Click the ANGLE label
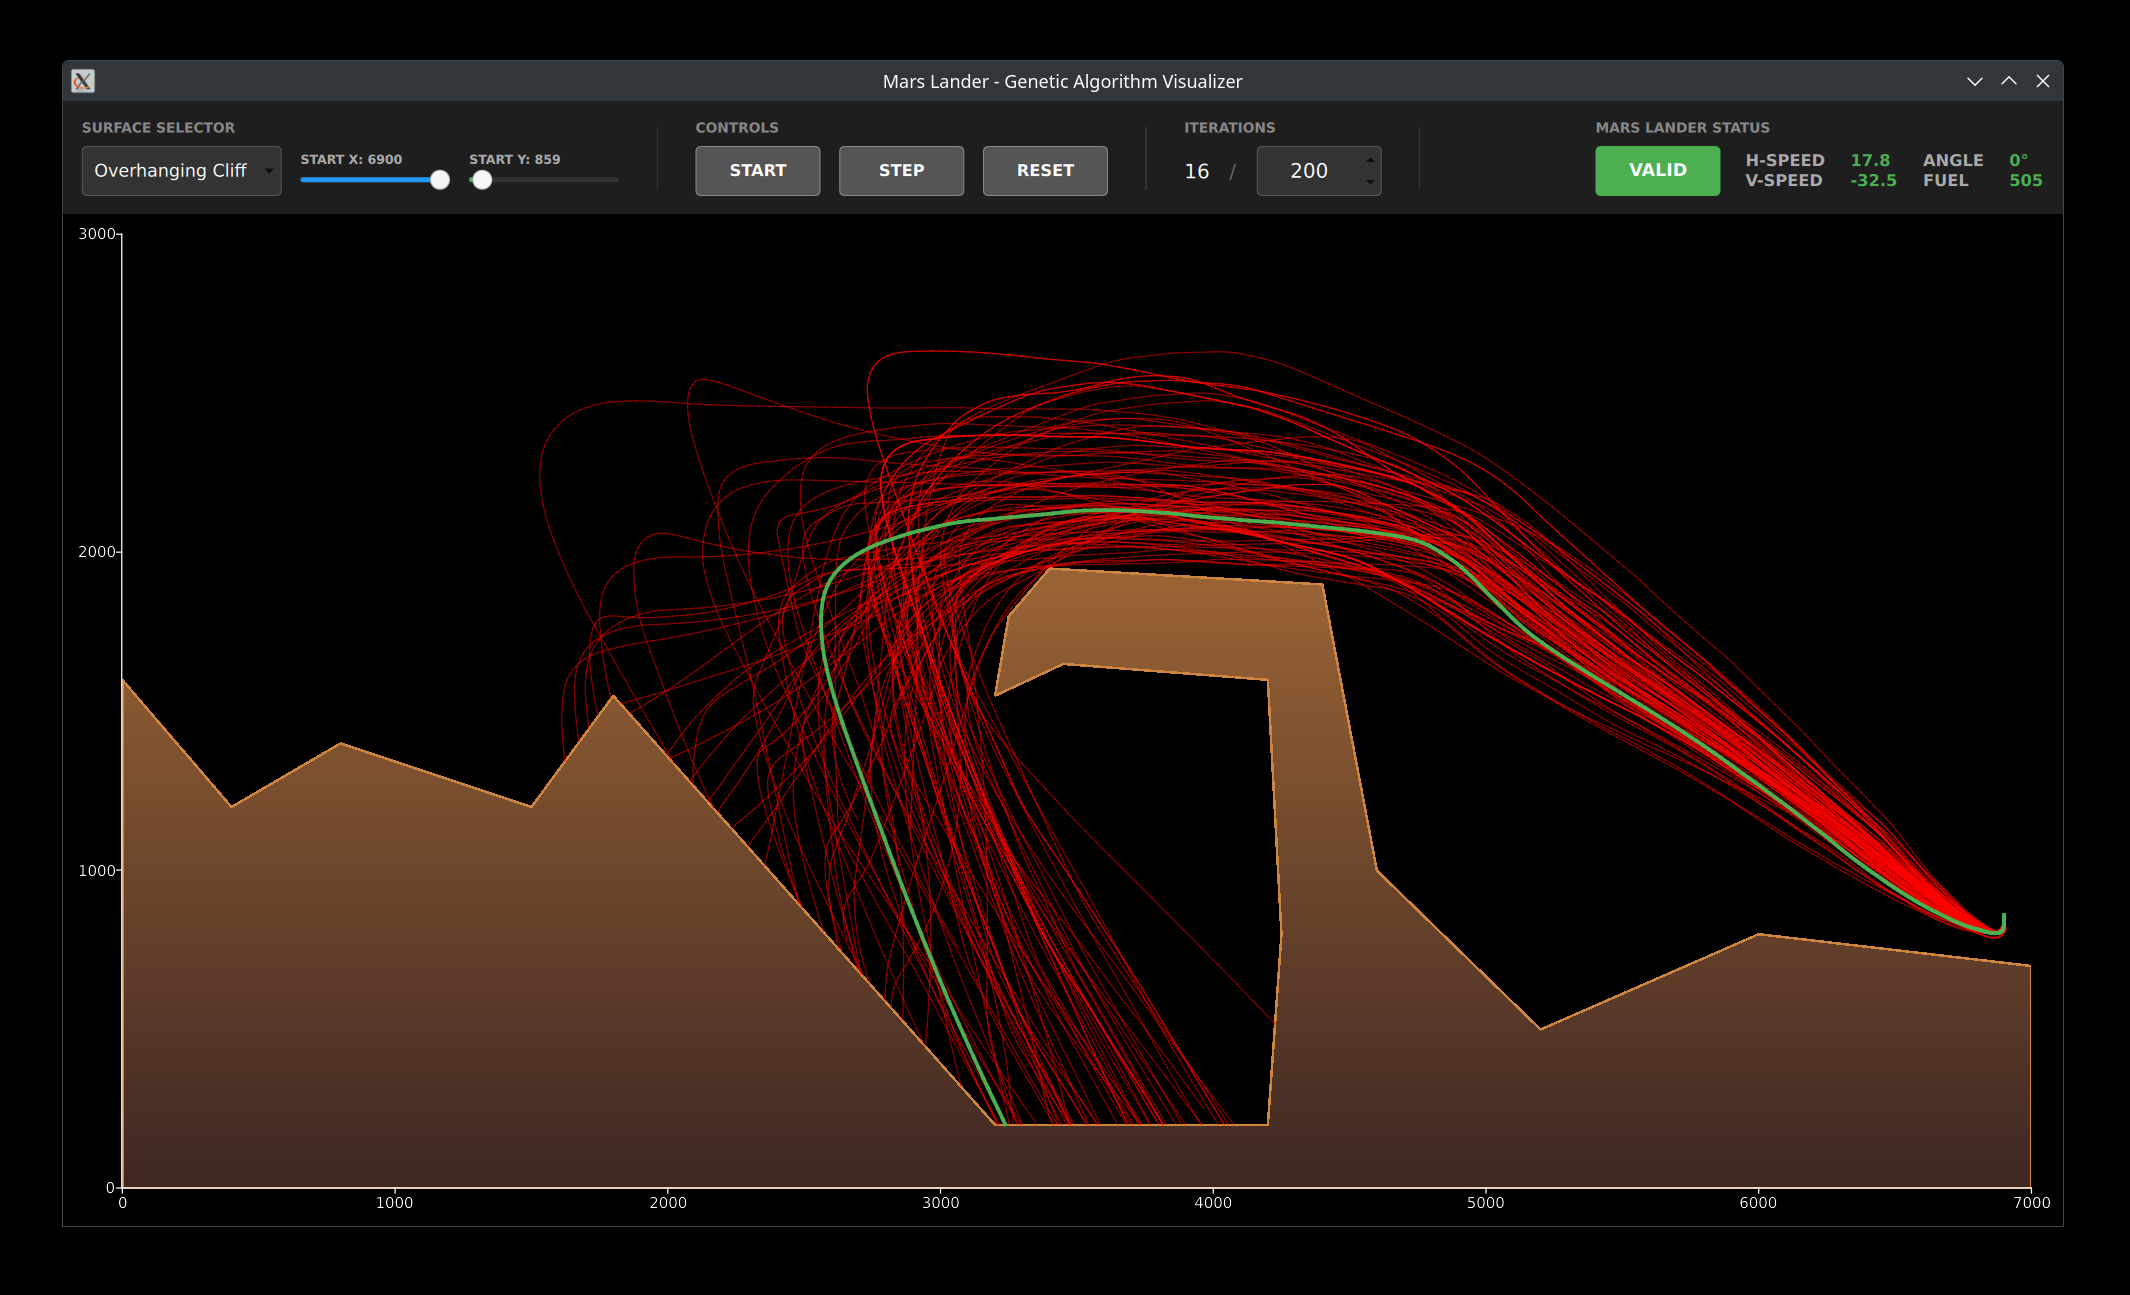 (1952, 160)
